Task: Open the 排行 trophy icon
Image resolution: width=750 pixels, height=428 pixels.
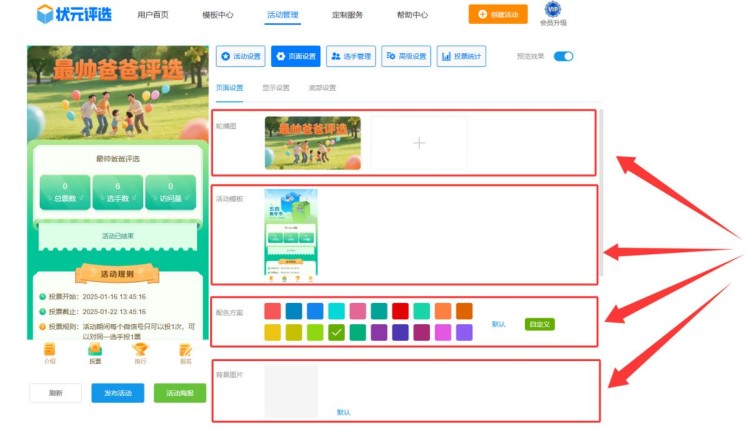Action: pyautogui.click(x=140, y=350)
